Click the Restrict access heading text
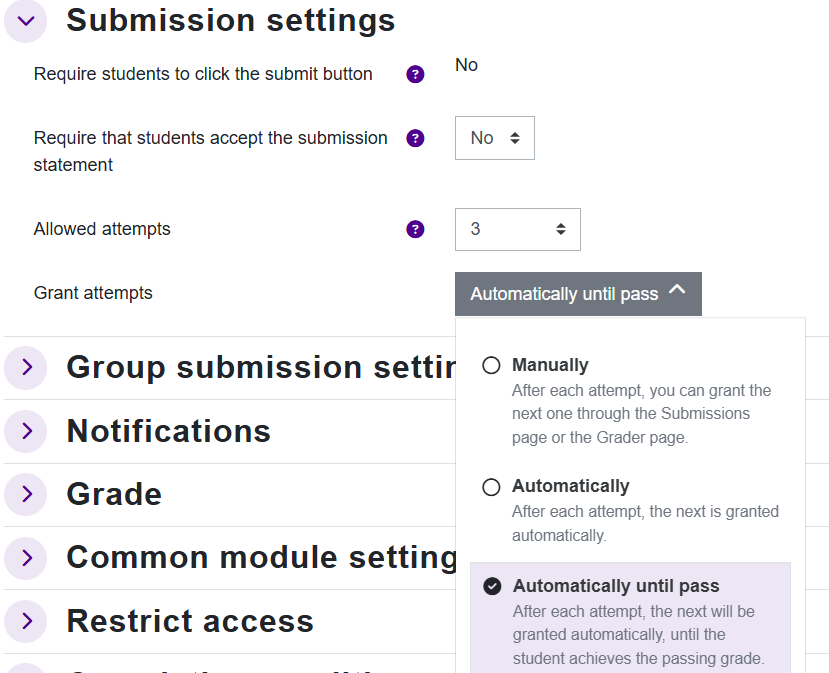The height and width of the screenshot is (673, 829). point(190,621)
